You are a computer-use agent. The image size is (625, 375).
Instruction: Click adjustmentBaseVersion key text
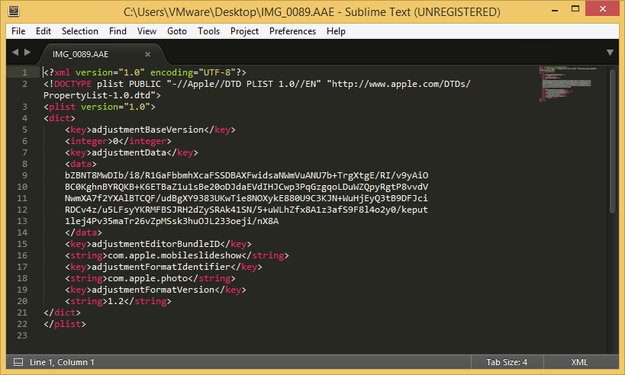147,130
